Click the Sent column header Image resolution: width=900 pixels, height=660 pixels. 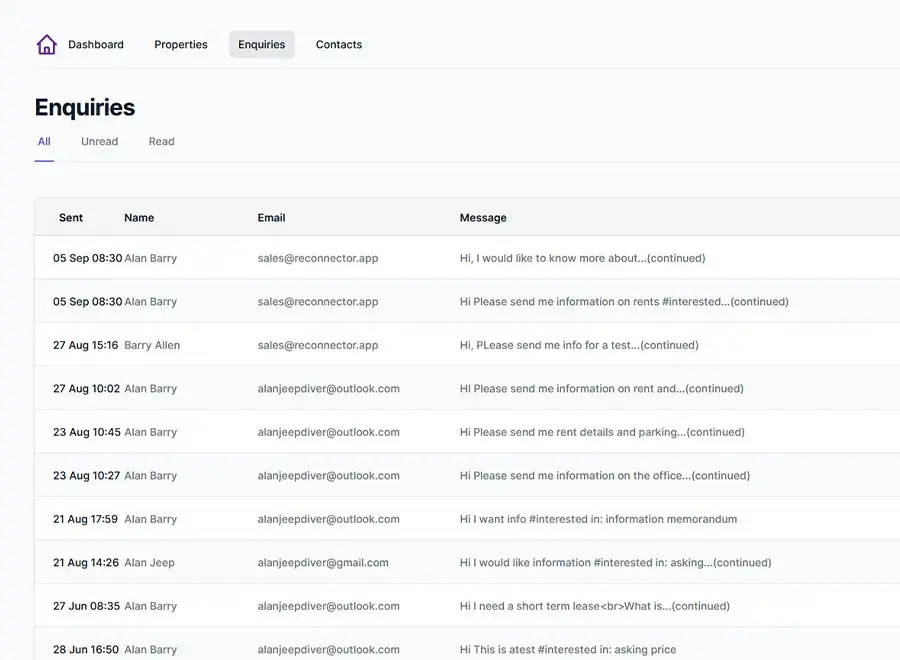coord(71,218)
